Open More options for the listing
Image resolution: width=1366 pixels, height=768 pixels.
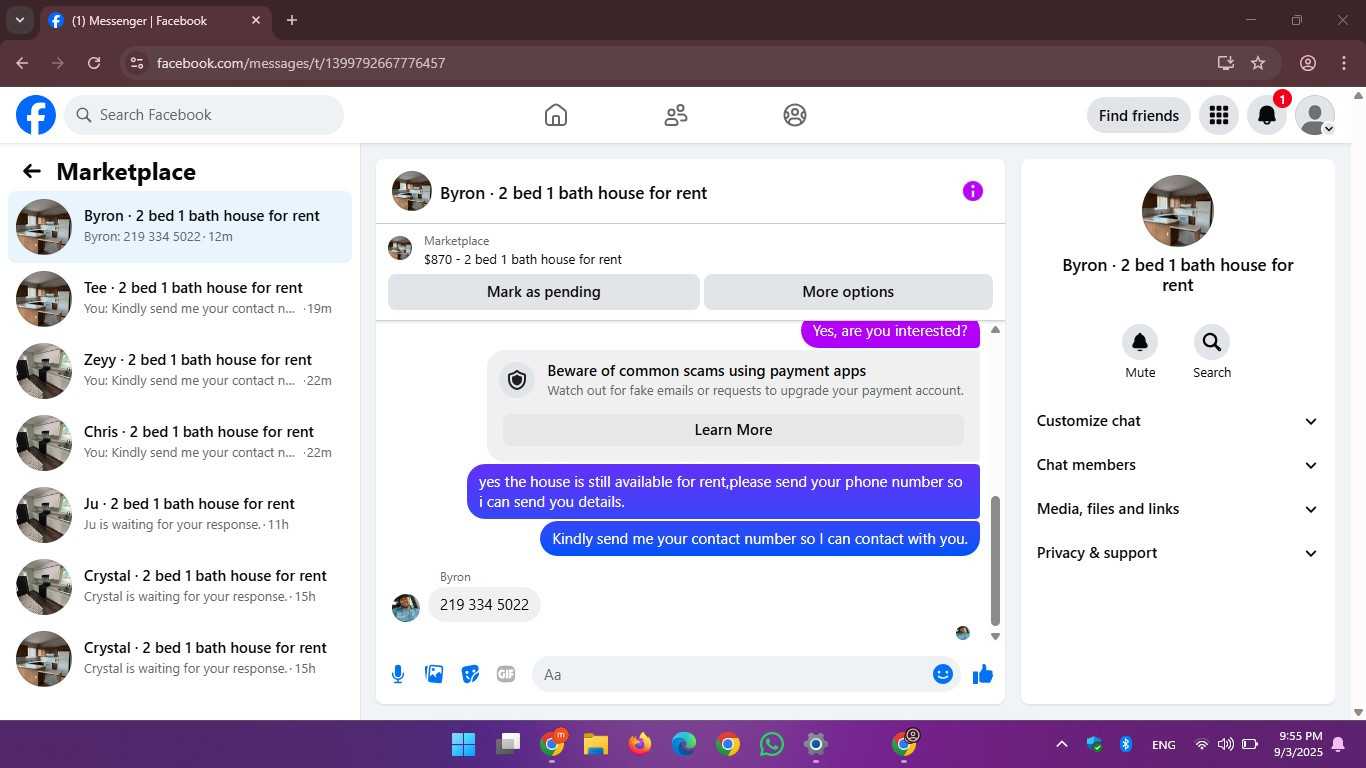pos(848,292)
